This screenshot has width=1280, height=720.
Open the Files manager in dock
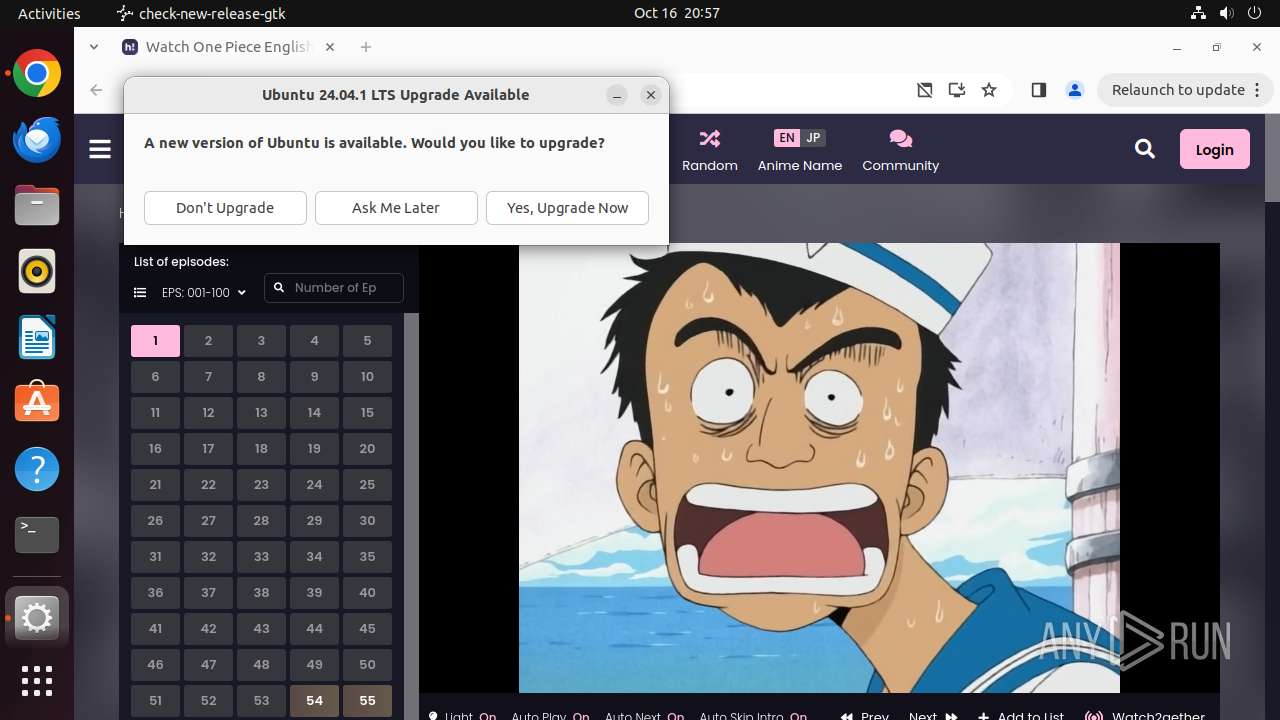point(37,206)
